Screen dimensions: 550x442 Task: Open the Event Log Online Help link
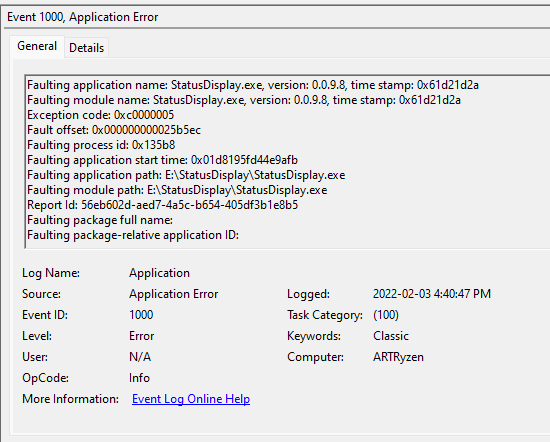[x=191, y=399]
